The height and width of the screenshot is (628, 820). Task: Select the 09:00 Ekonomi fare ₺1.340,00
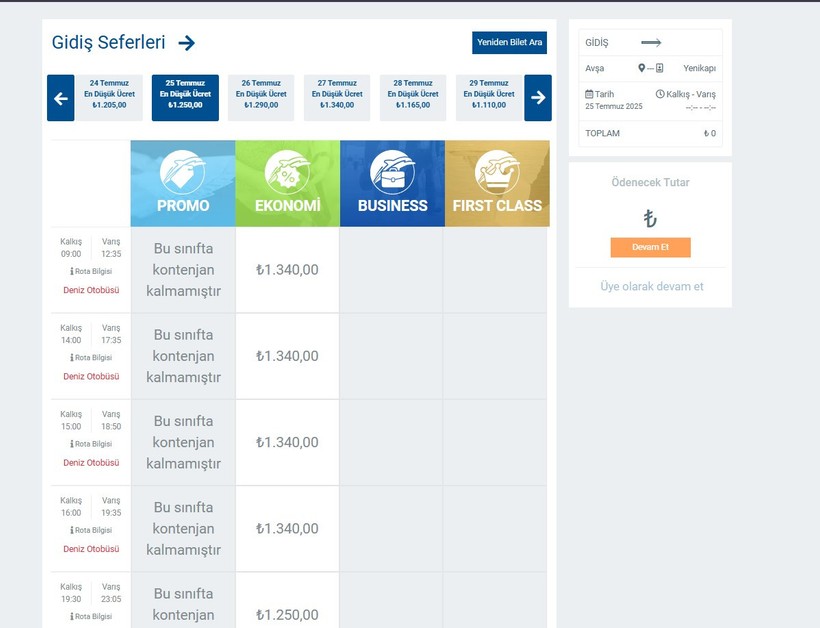click(x=287, y=269)
